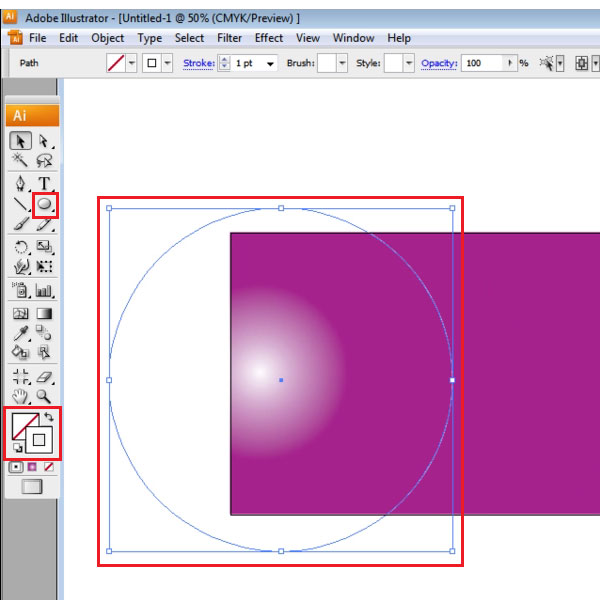Select the Live Paint Selection tool
600x600 pixels.
point(44,352)
